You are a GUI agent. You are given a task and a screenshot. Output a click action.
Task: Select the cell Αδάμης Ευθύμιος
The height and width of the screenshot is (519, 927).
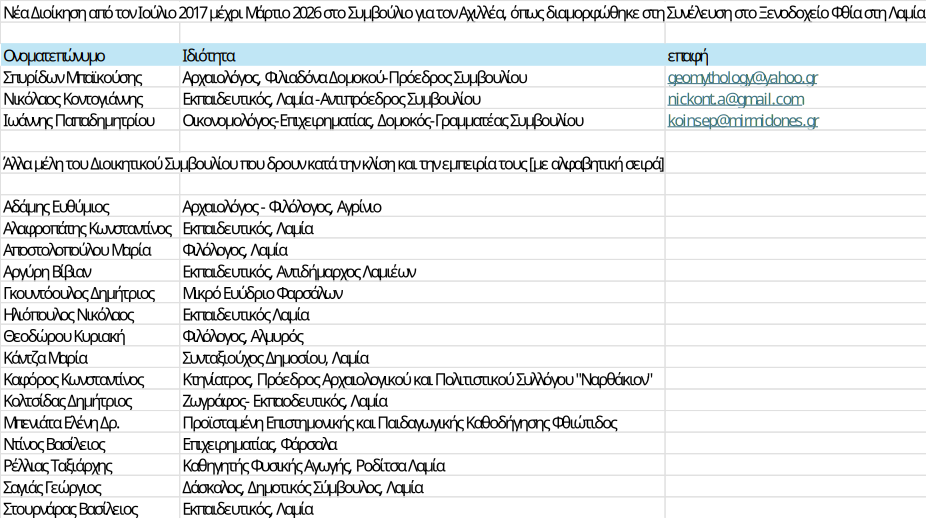pos(90,207)
